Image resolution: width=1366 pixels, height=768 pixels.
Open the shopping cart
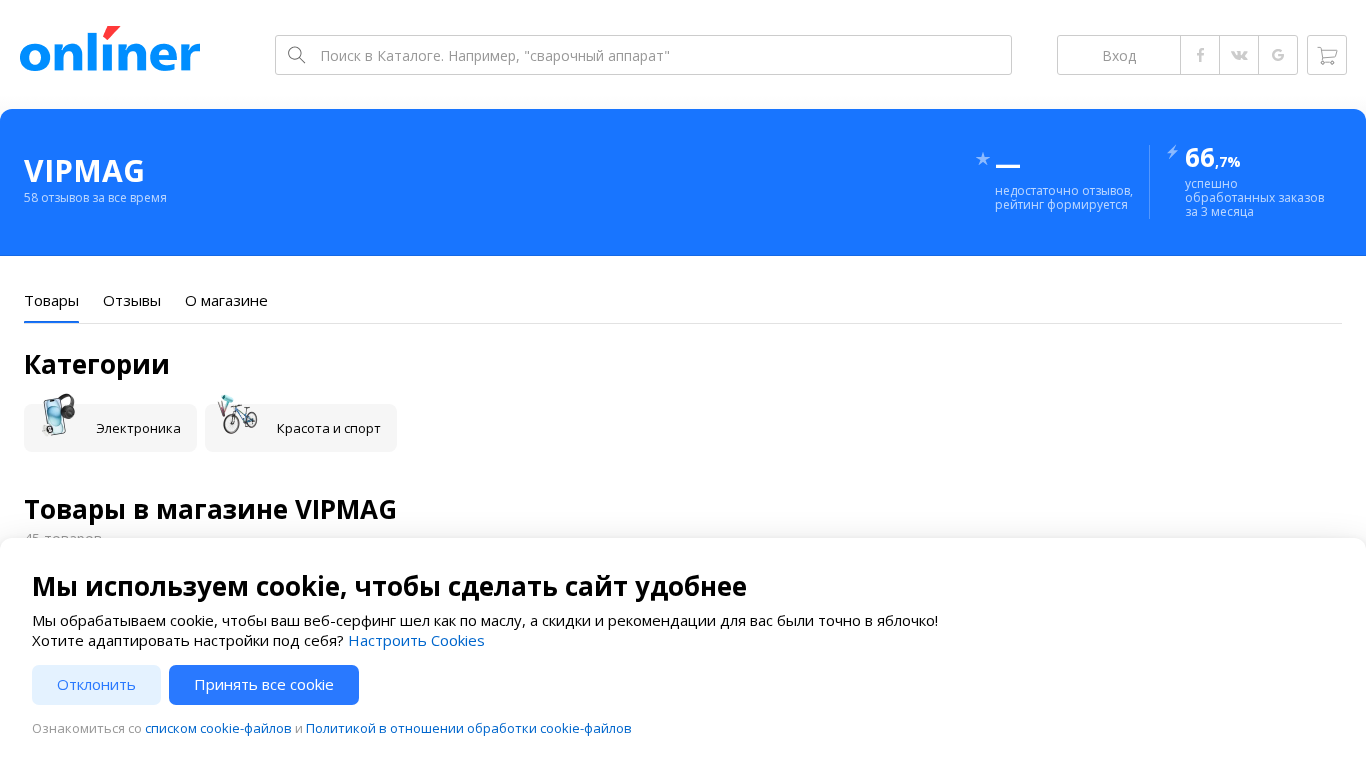[1327, 55]
